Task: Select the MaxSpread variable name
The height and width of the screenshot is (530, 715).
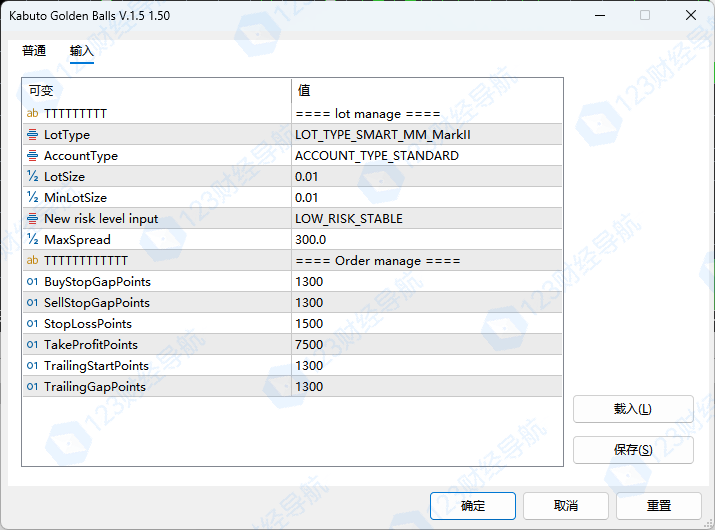Action: pyautogui.click(x=77, y=240)
